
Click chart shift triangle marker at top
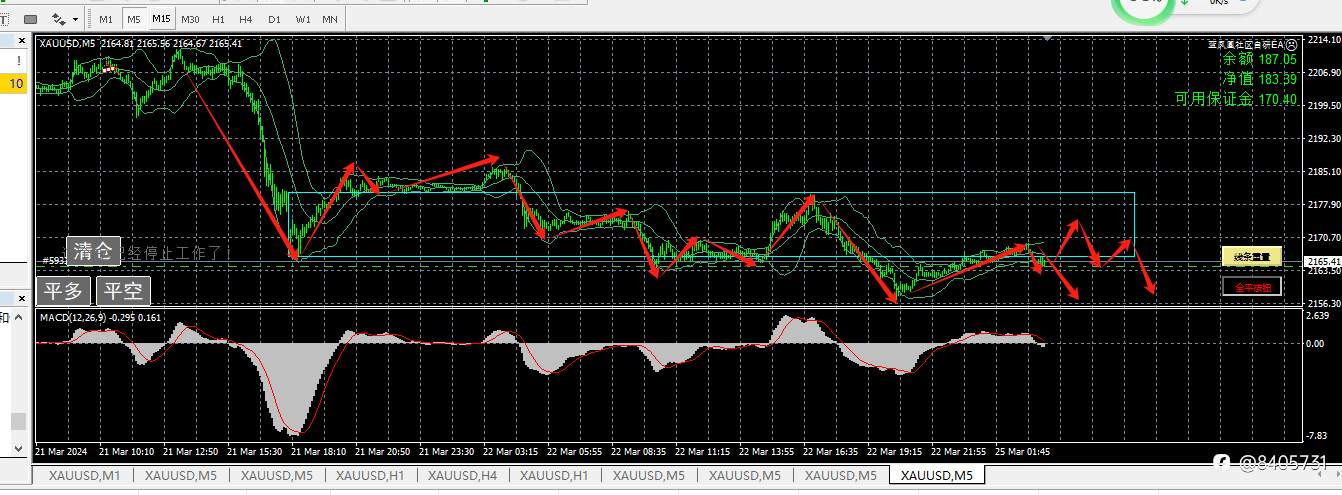(x=1047, y=40)
